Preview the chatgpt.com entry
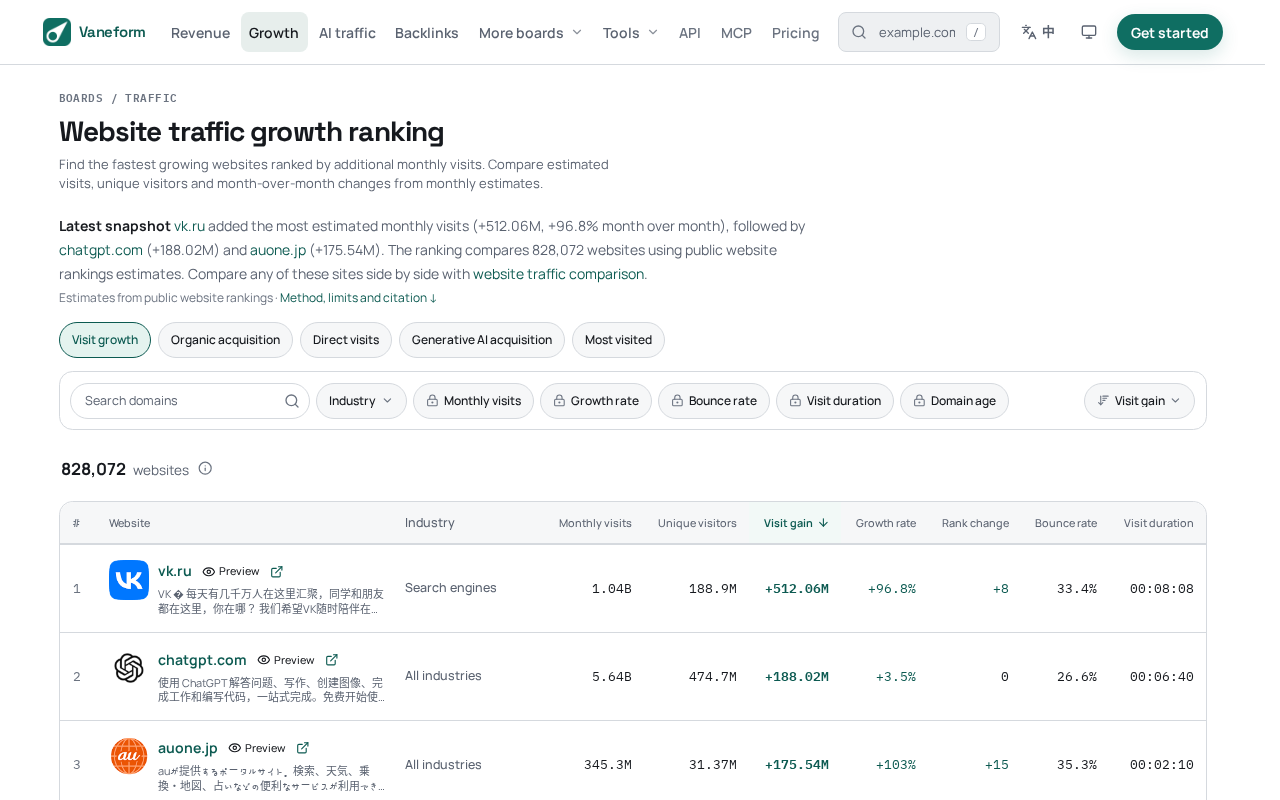Viewport: 1280px width, 800px height. 286,660
